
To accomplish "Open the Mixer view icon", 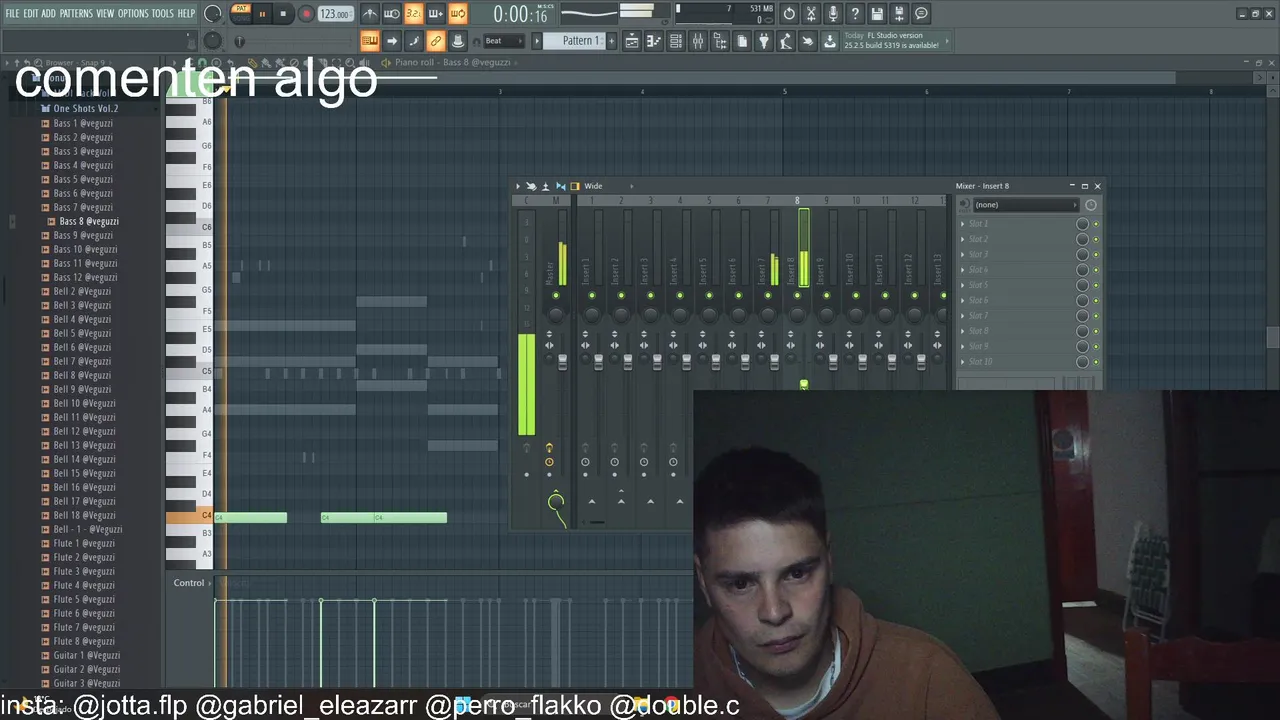I will click(698, 41).
